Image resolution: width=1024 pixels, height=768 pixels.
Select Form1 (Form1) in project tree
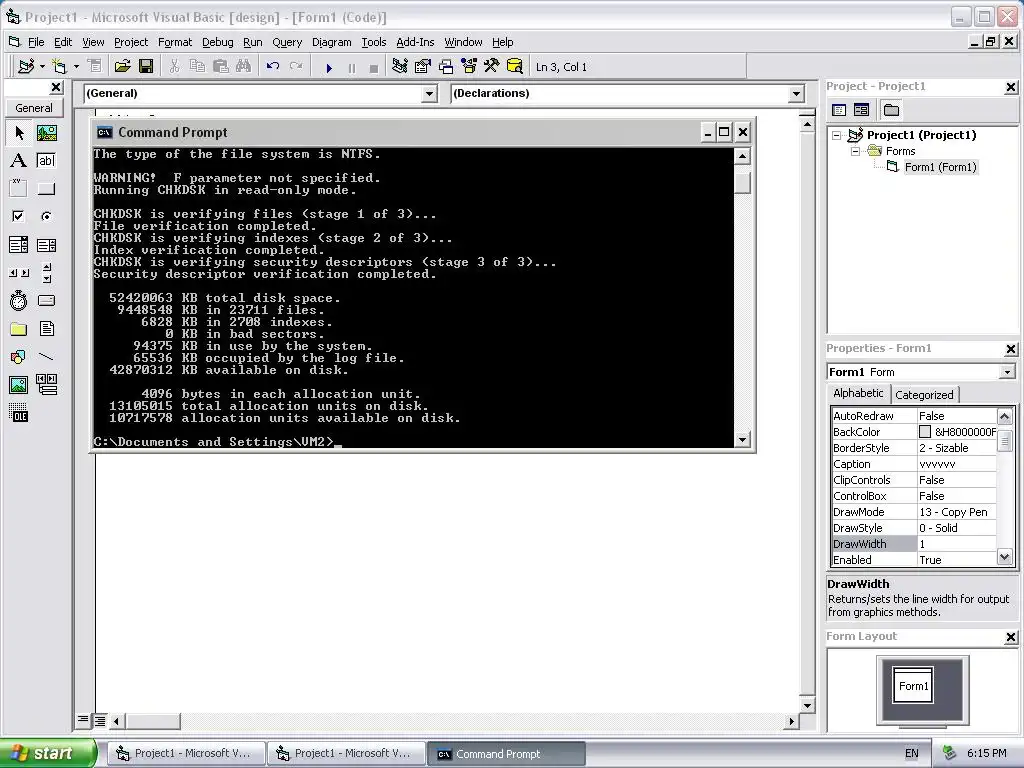pyautogui.click(x=940, y=167)
